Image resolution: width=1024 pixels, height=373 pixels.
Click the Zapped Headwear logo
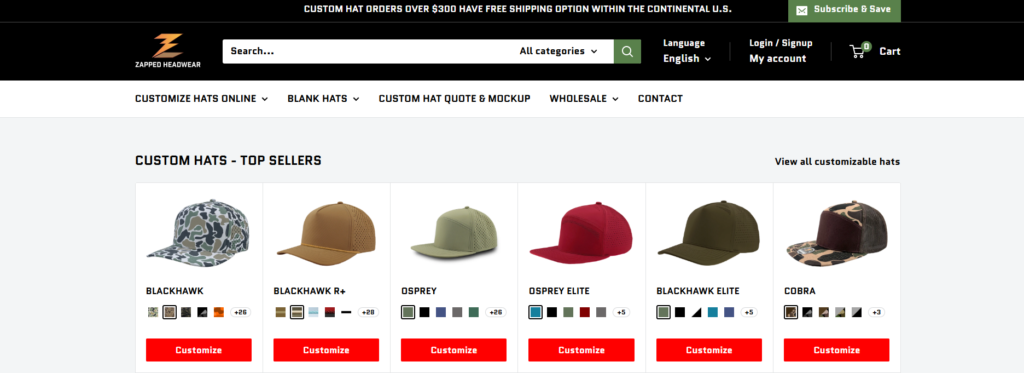pos(168,51)
